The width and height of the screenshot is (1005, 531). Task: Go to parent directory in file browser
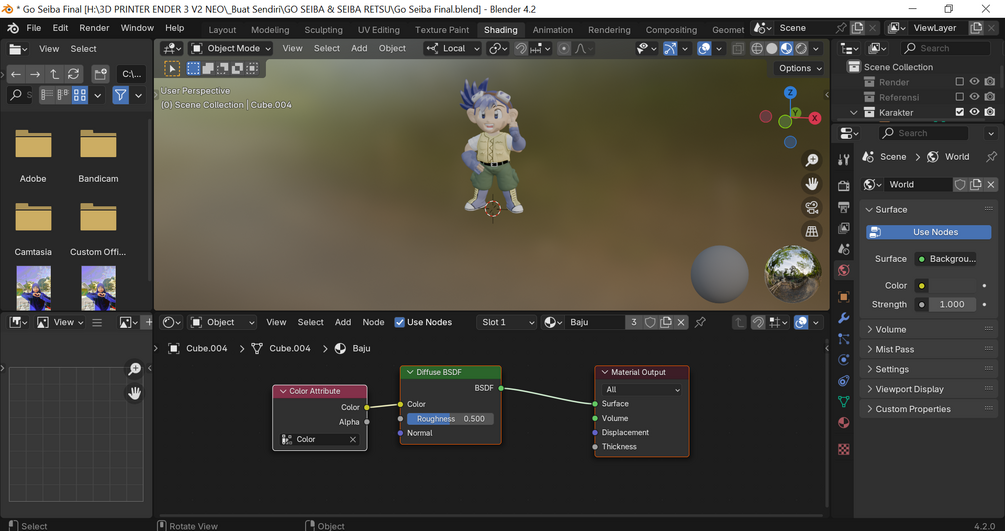pos(54,74)
